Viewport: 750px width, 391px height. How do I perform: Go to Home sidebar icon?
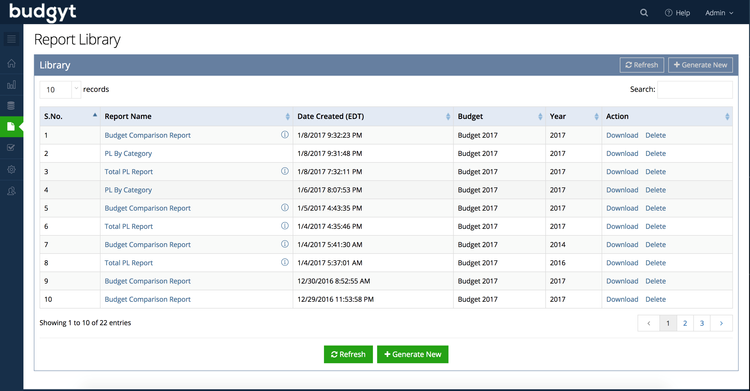(11, 63)
